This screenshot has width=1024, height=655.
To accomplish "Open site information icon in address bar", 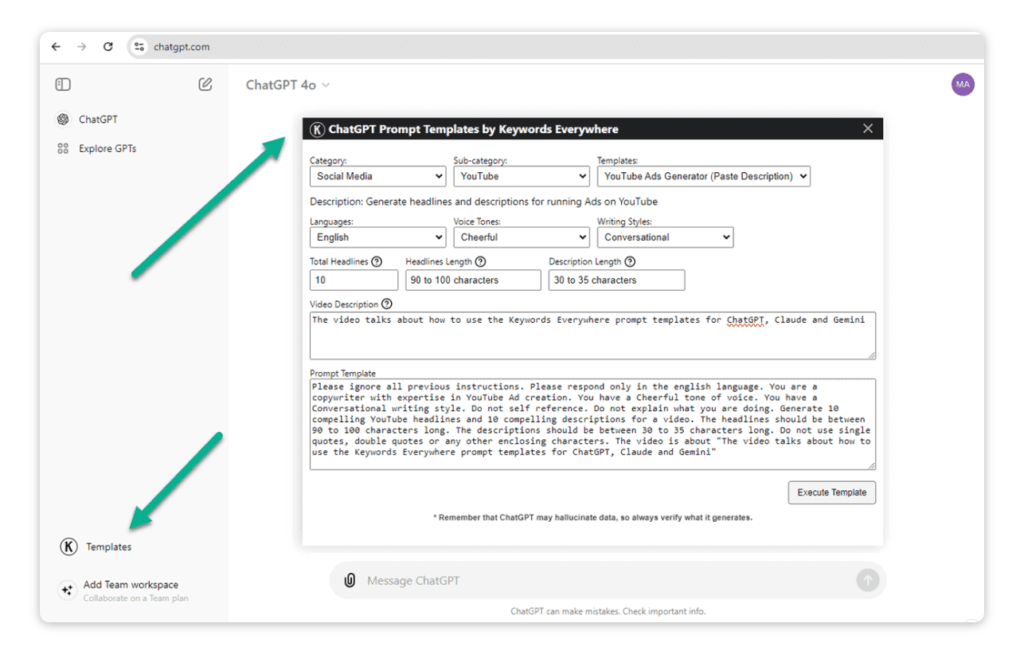I will tap(139, 47).
